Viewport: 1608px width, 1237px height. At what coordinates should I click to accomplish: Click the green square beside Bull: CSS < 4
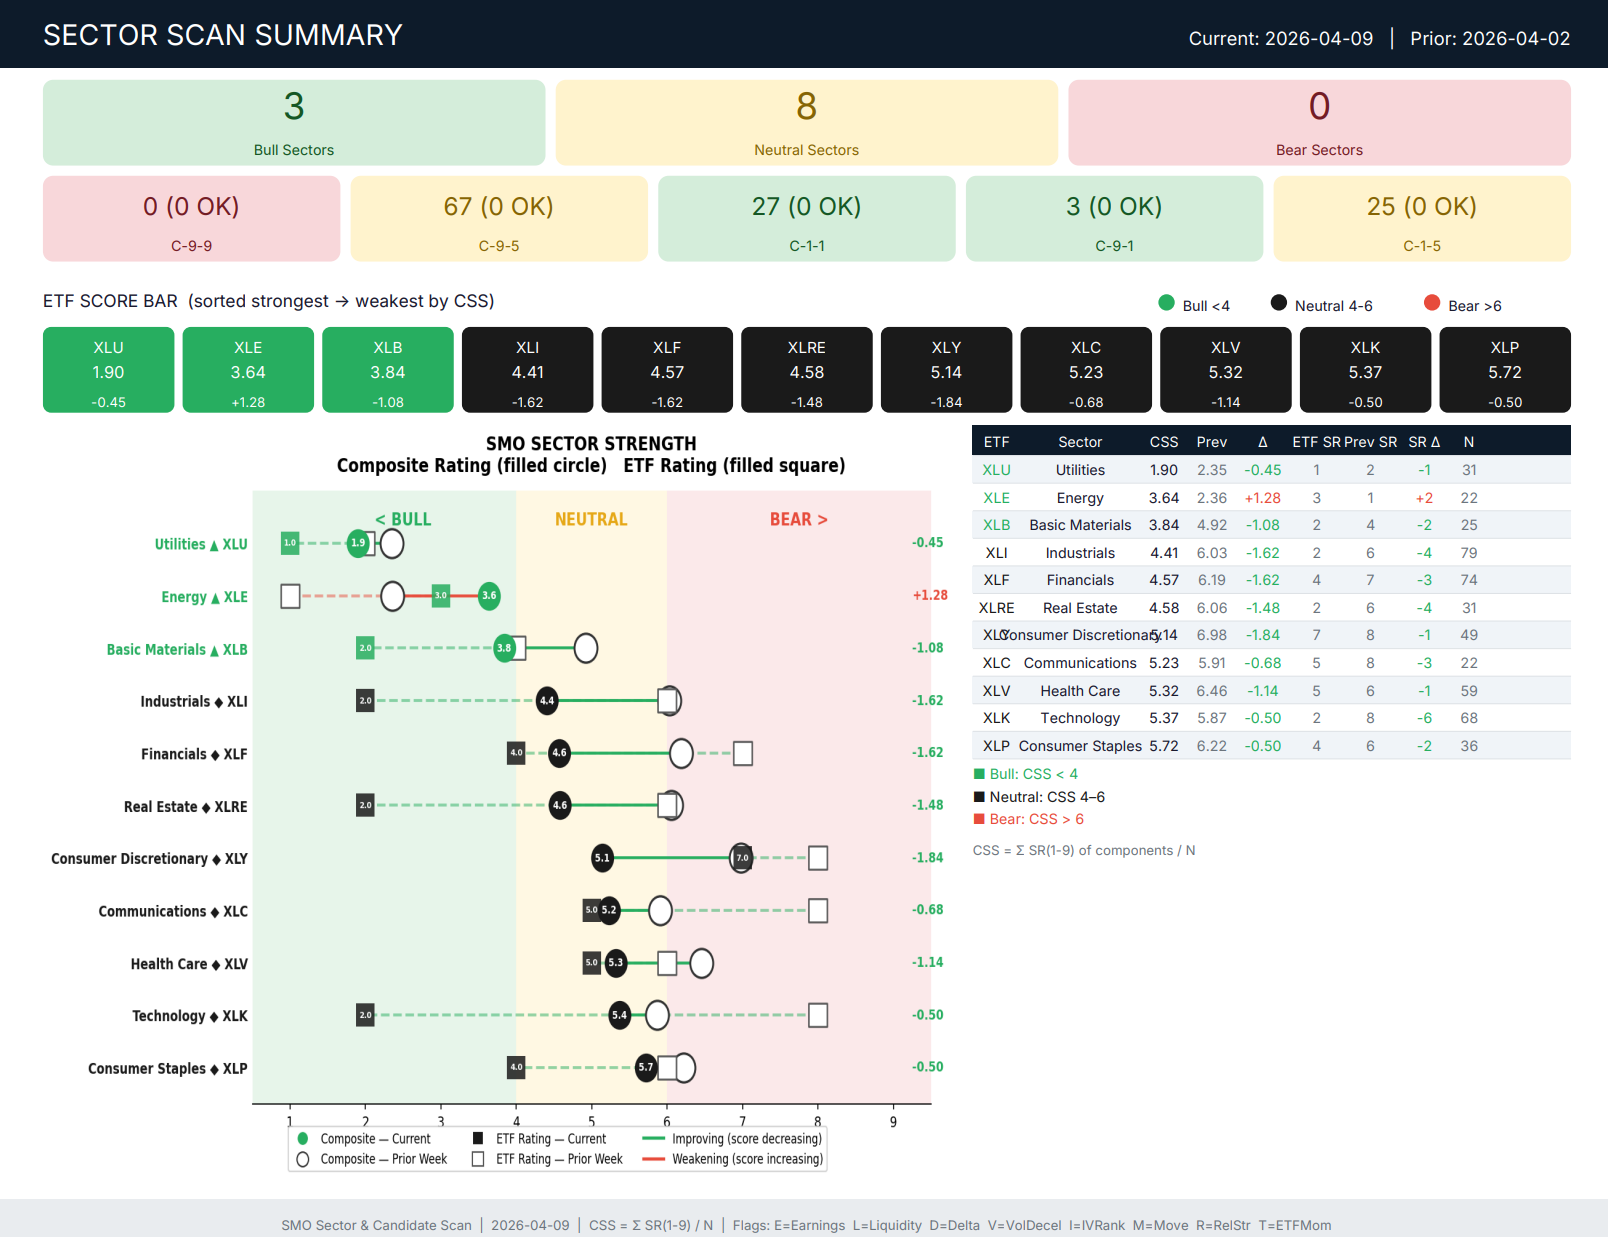(979, 774)
